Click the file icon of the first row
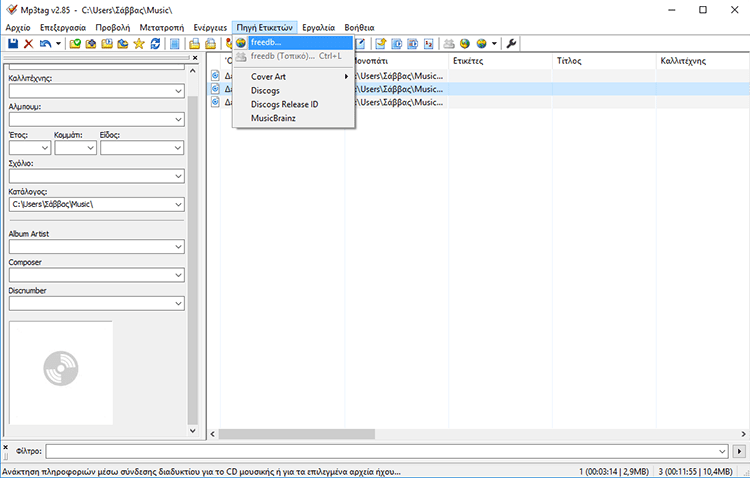Screen dimensions: 750x478 [215, 76]
